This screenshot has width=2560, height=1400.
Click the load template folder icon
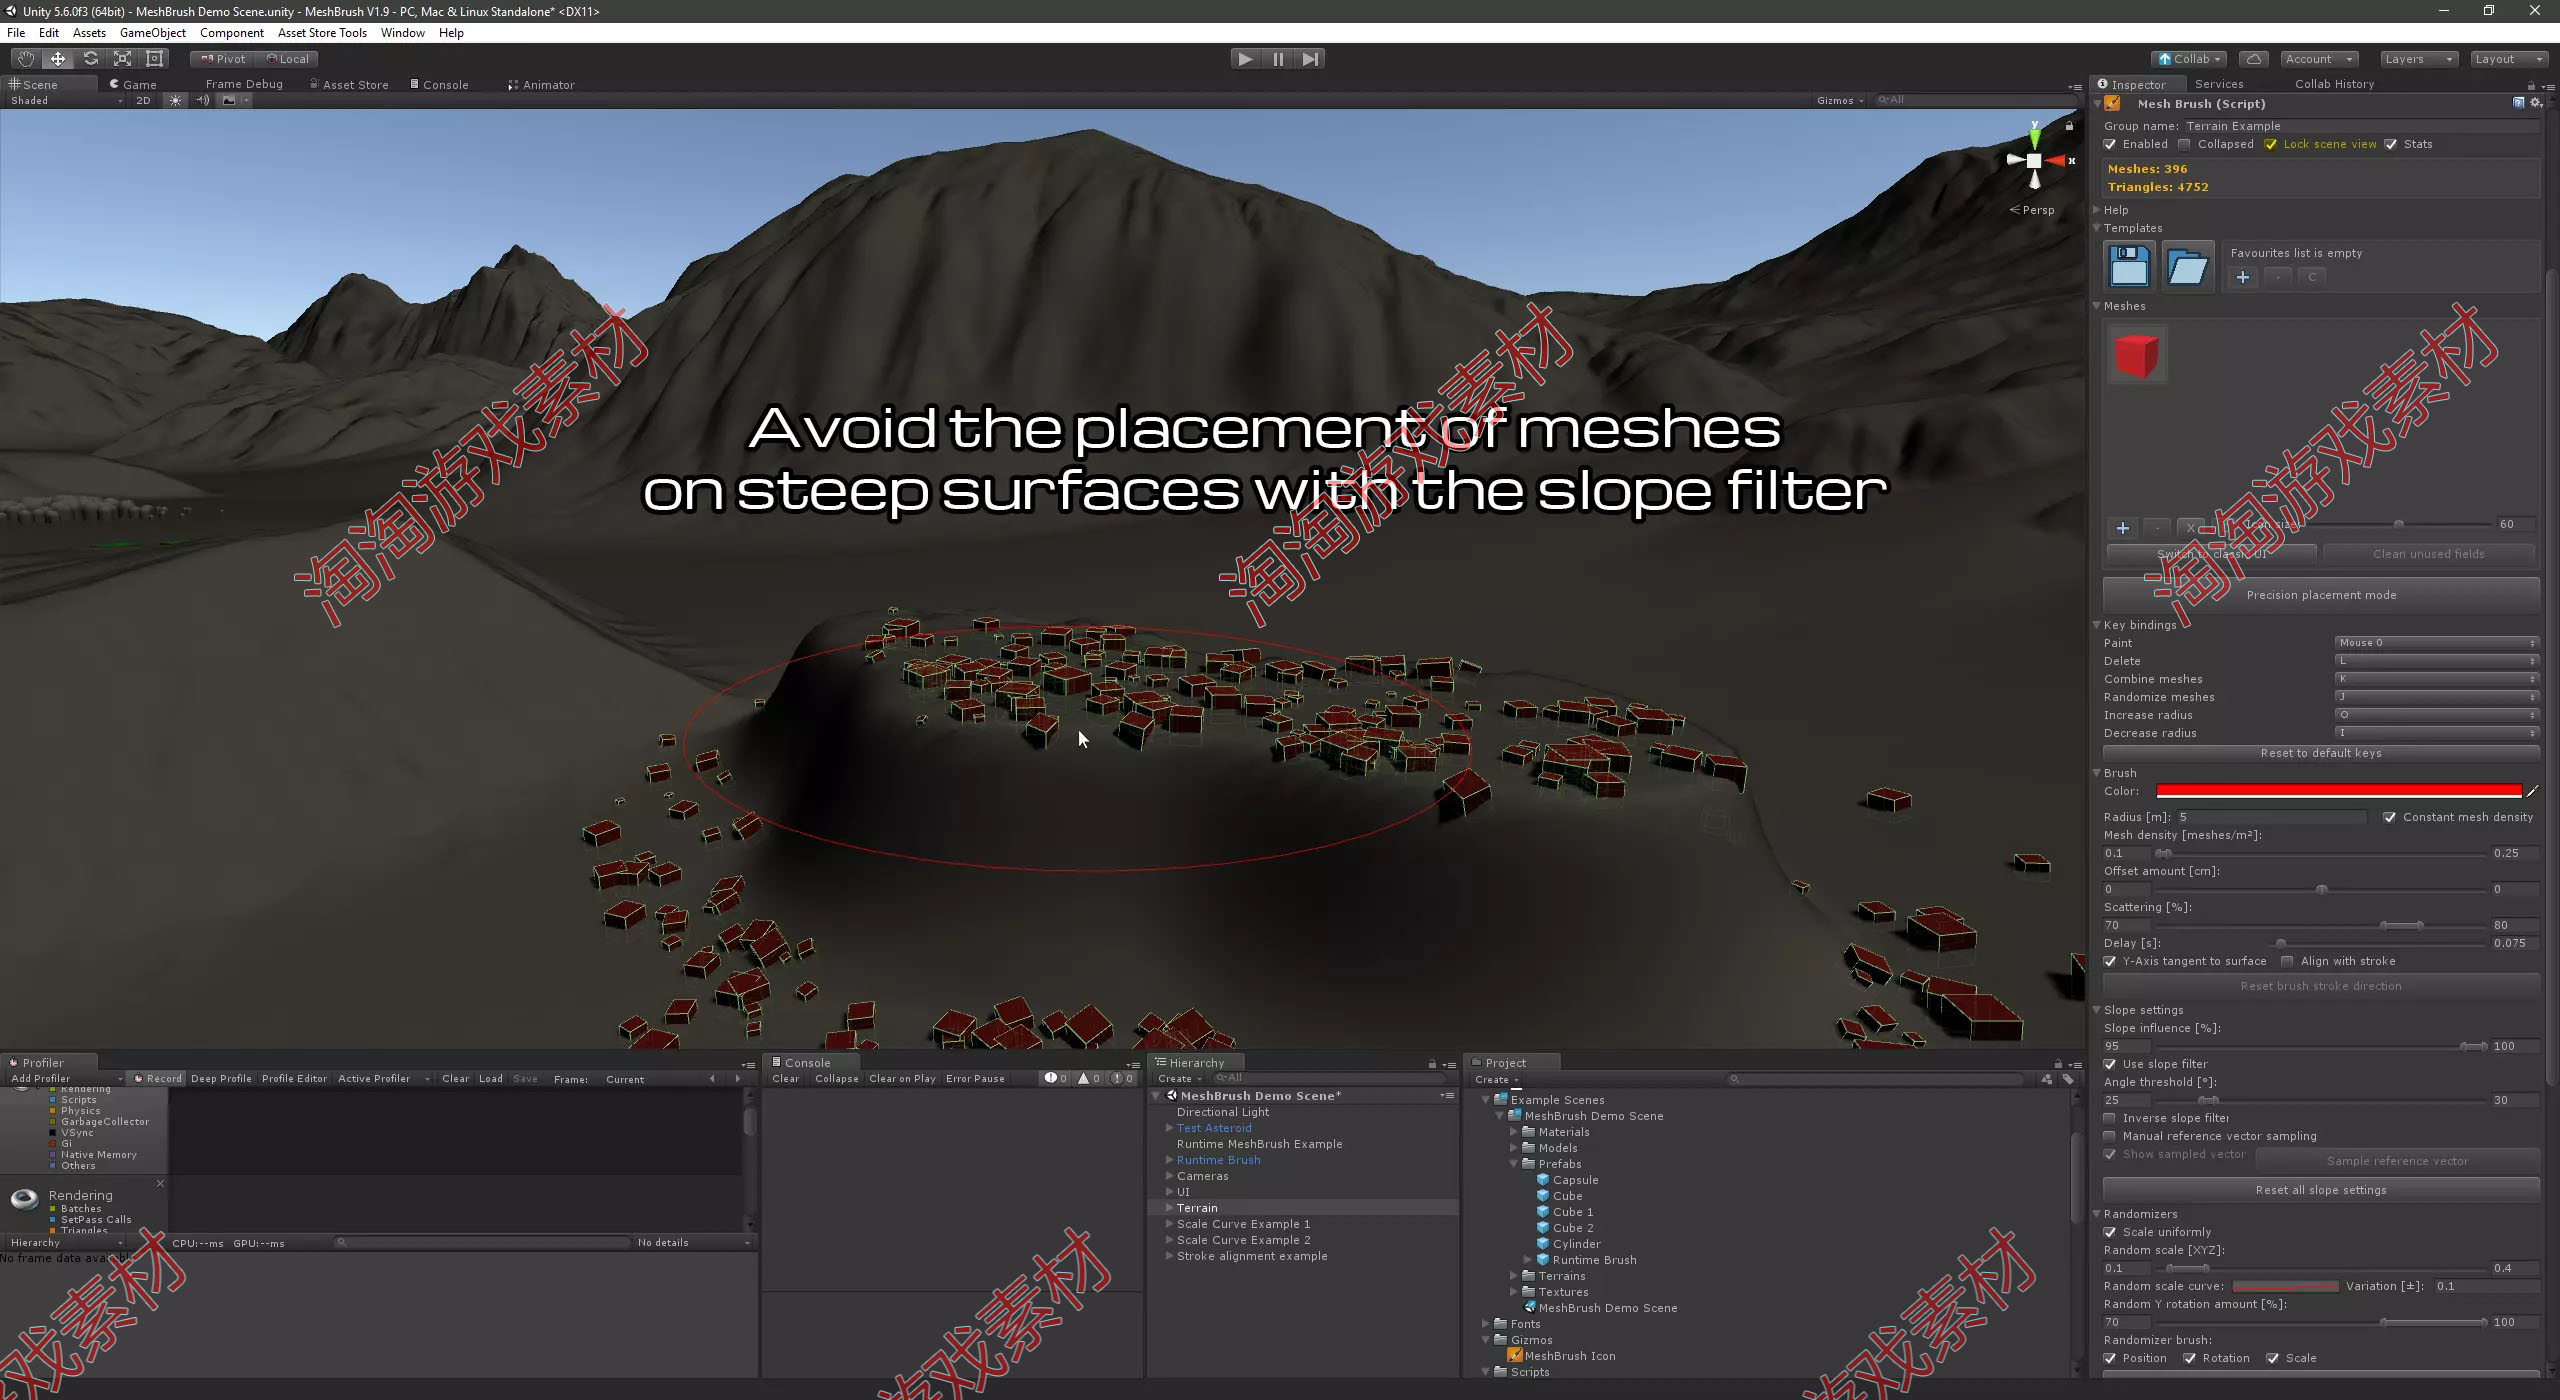(2187, 267)
